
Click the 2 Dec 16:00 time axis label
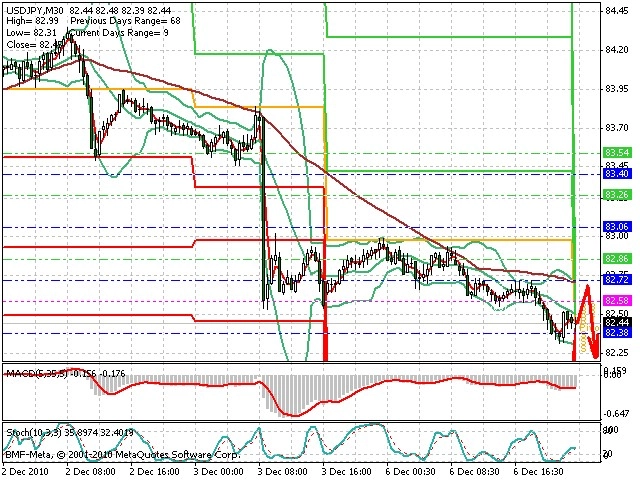click(155, 471)
